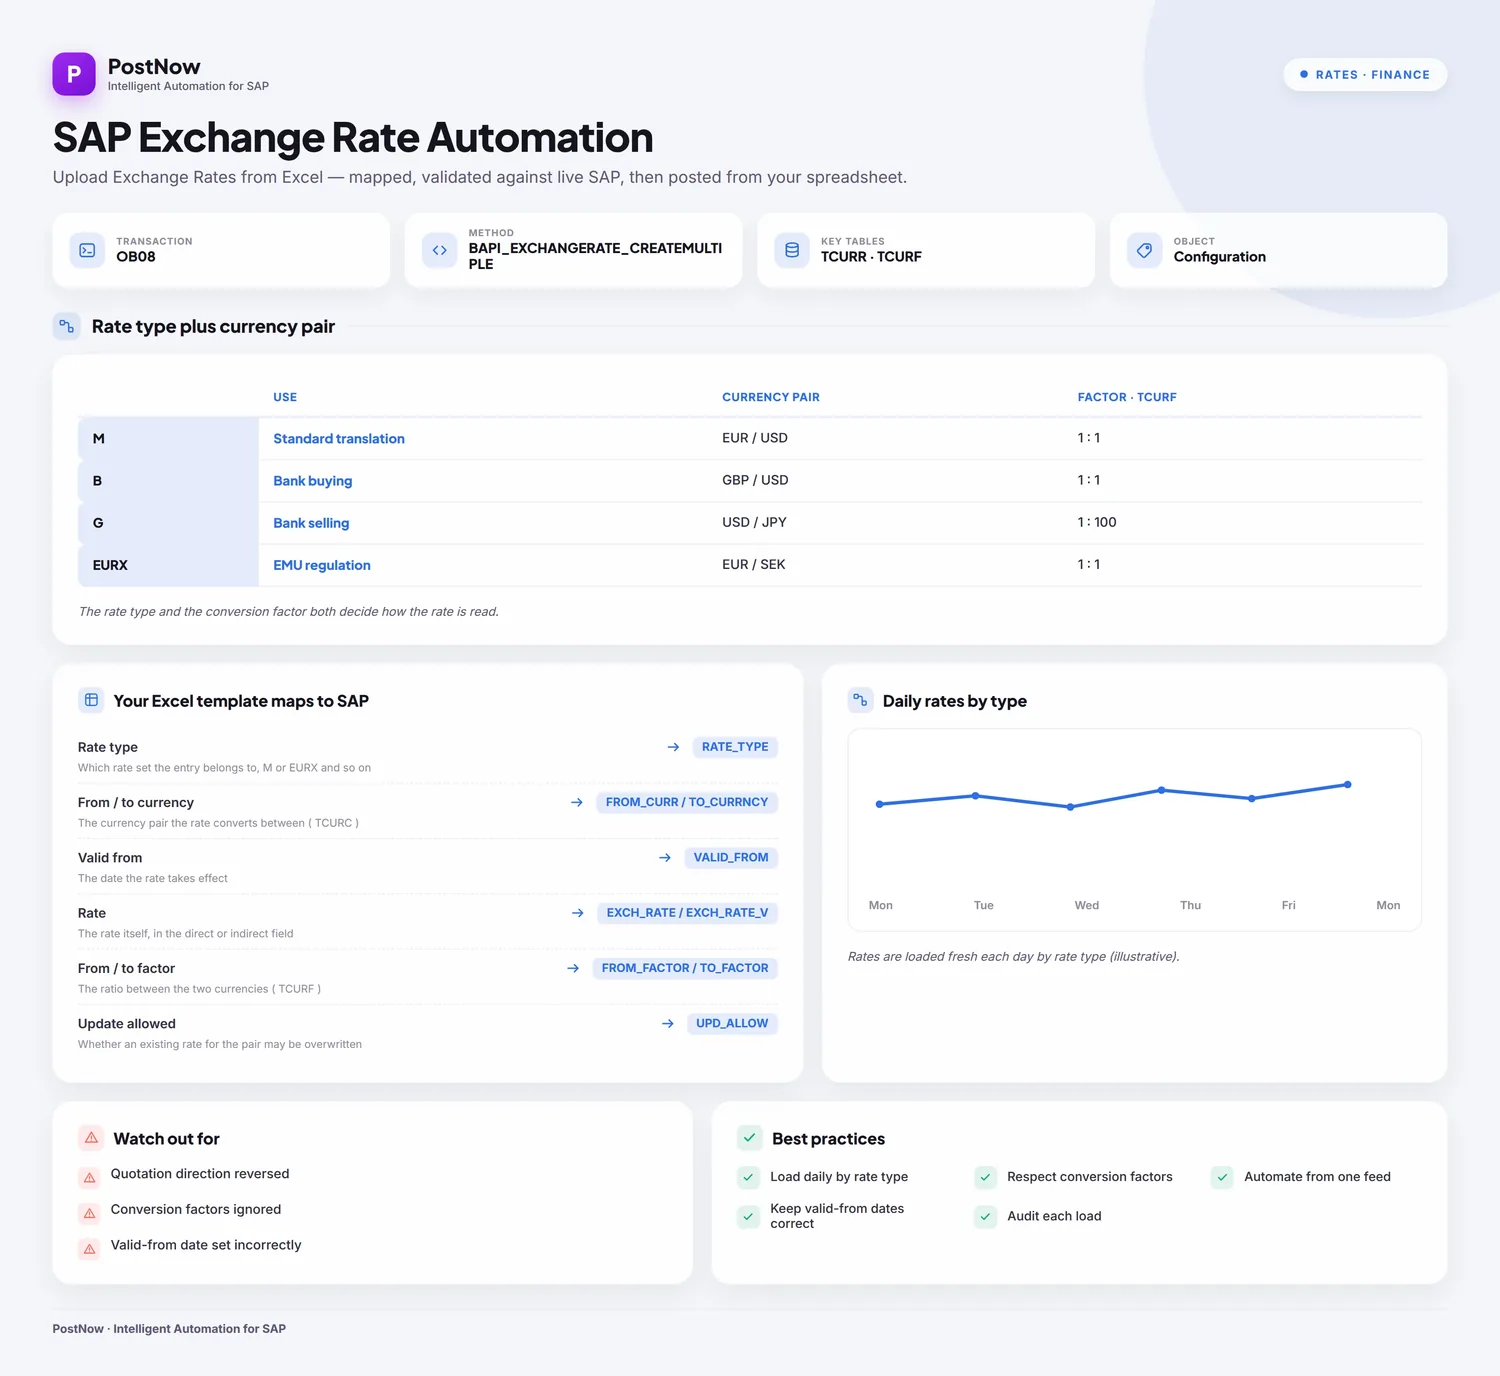This screenshot has height=1376, width=1500.
Task: Click the 'Valid from' mapping row label
Action: [110, 858]
